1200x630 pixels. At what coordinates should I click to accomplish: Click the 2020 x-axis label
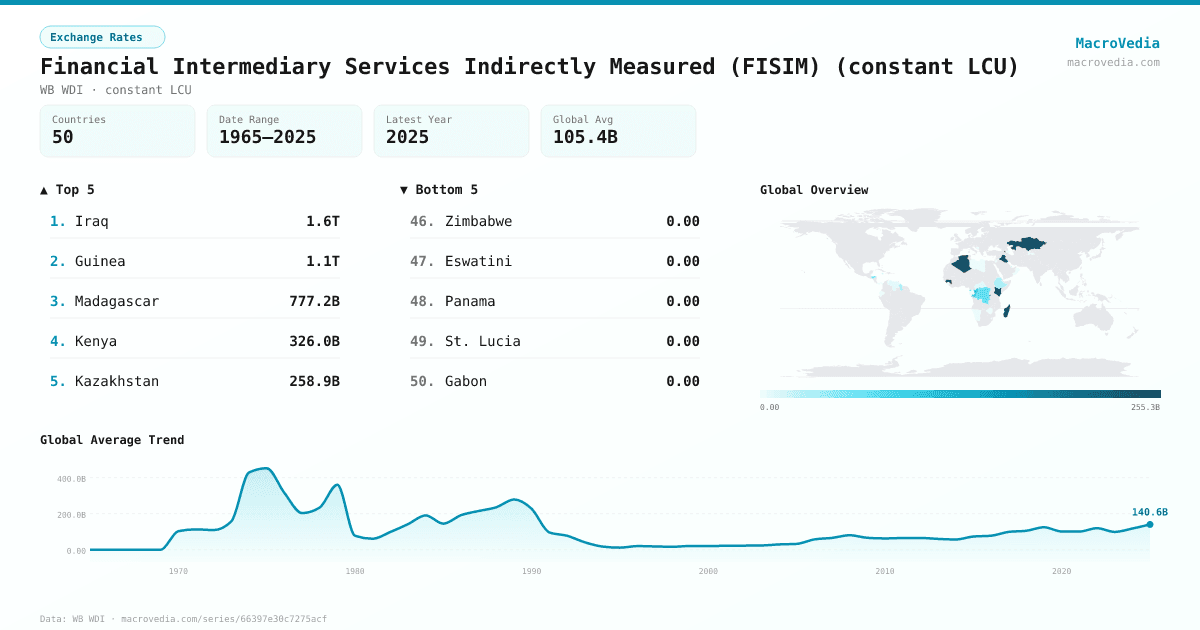(1061, 571)
